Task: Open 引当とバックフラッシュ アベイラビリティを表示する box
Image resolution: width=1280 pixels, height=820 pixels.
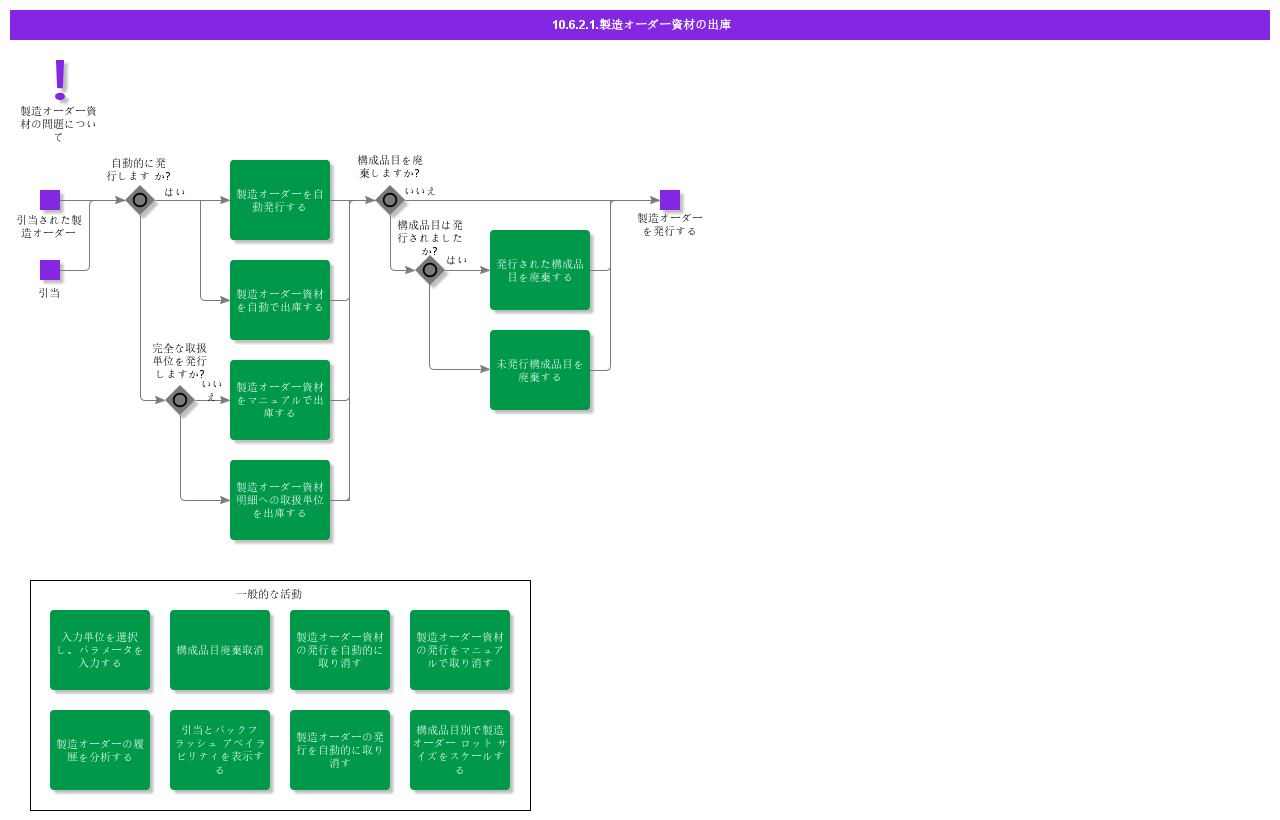Action: 220,750
